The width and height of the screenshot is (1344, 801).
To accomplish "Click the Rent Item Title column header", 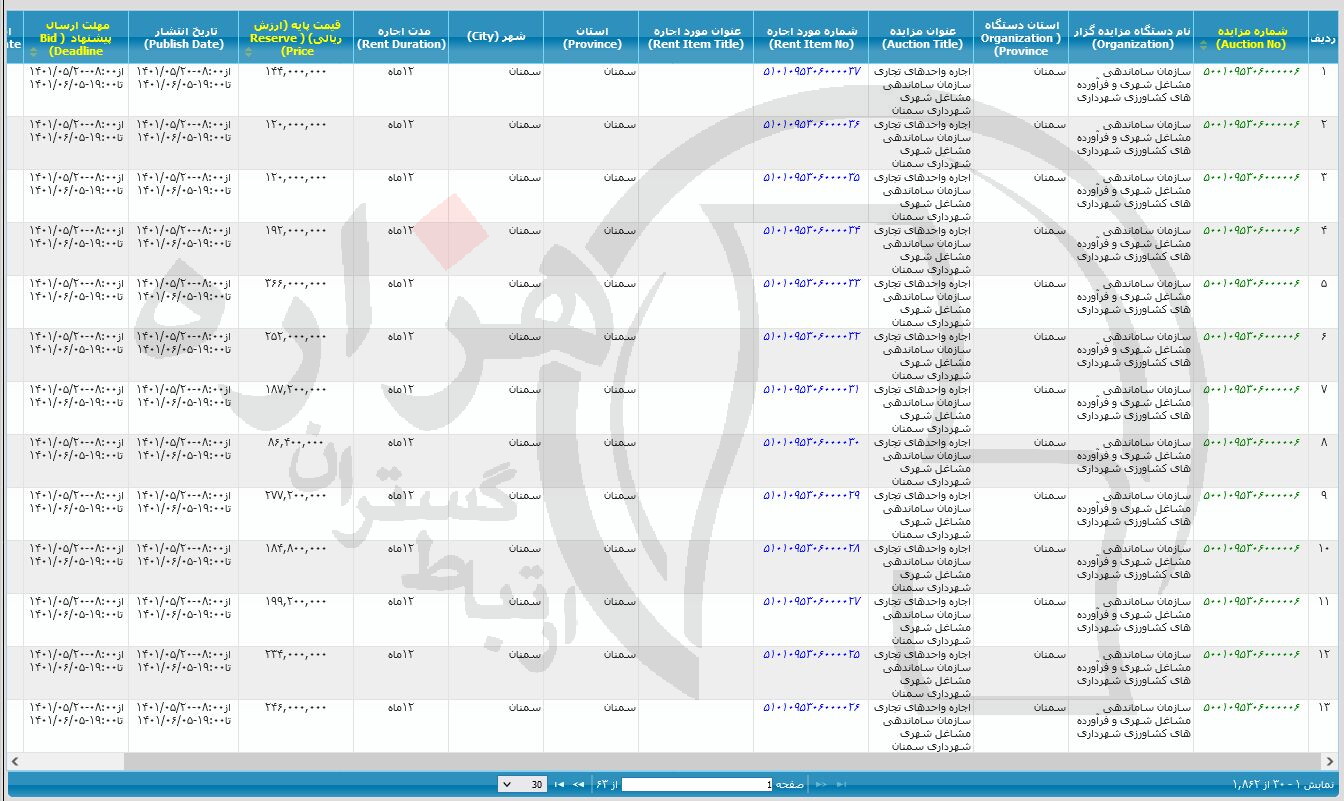I will (696, 38).
